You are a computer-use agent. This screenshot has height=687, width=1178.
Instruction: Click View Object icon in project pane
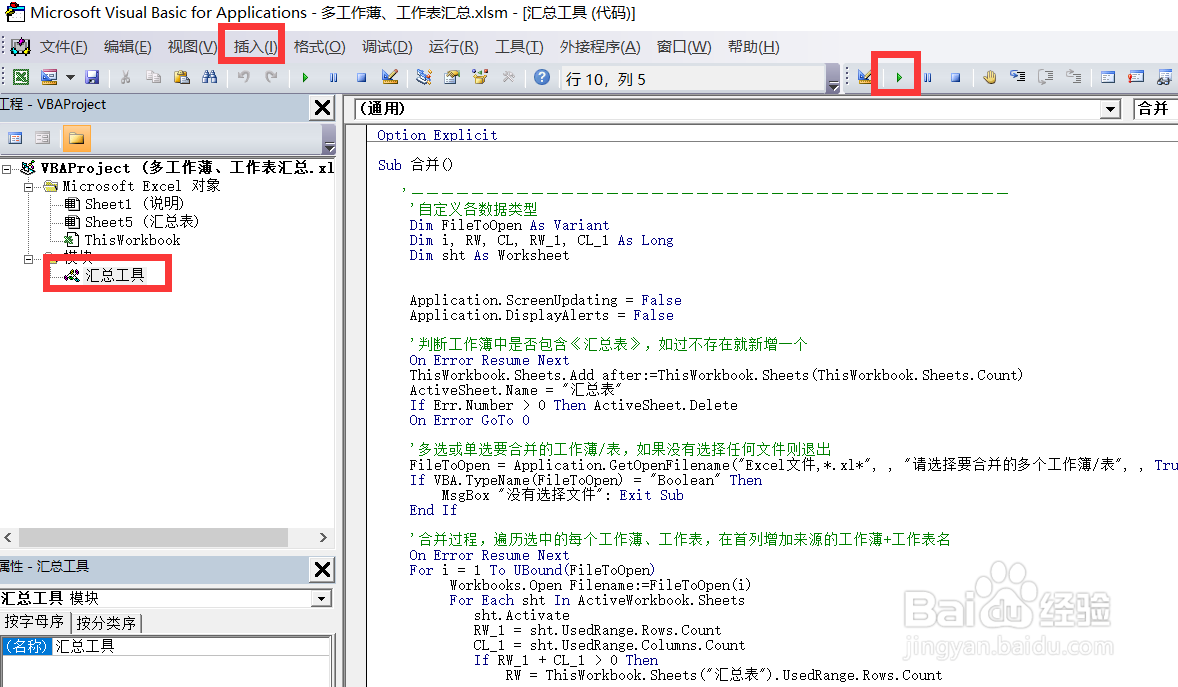(x=43, y=138)
